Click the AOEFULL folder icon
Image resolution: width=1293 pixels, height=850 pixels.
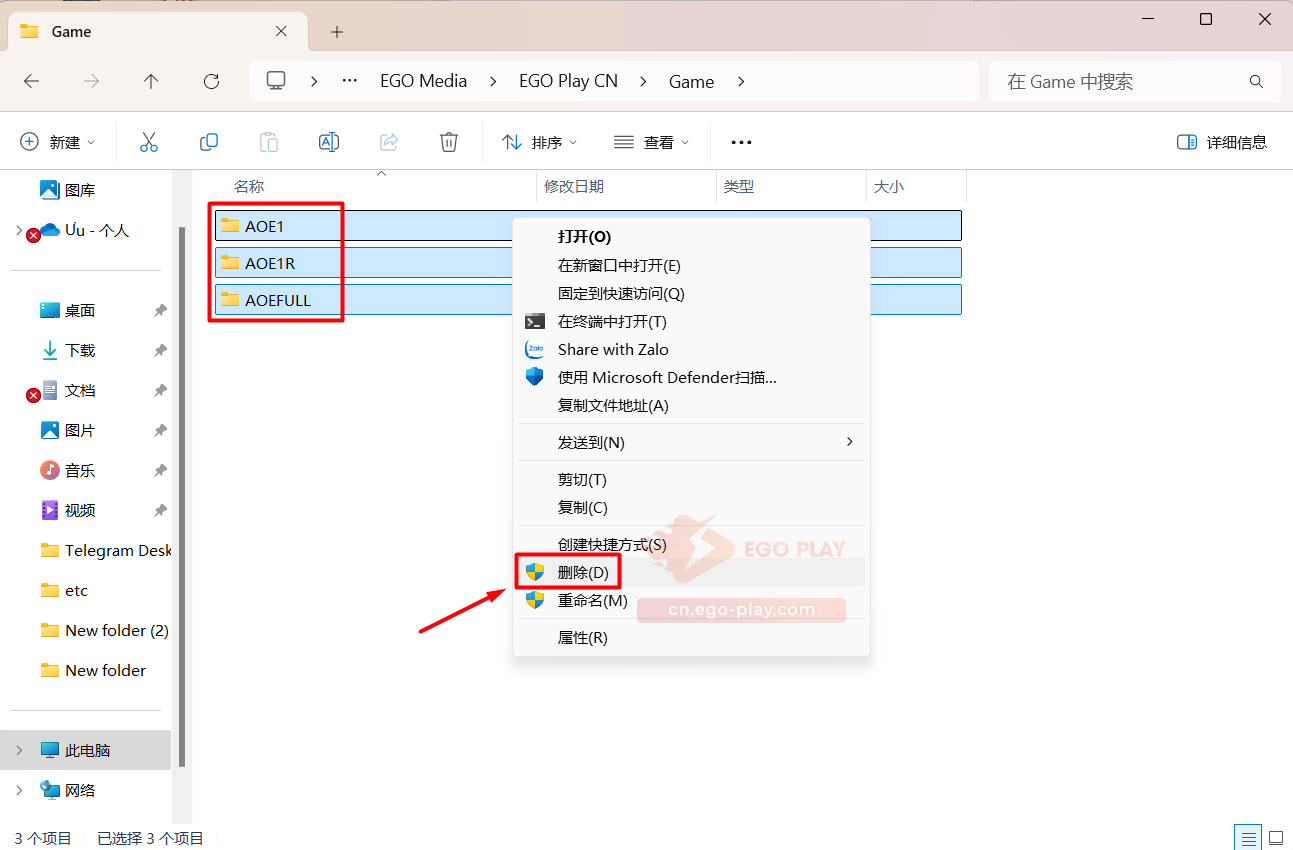[x=230, y=299]
